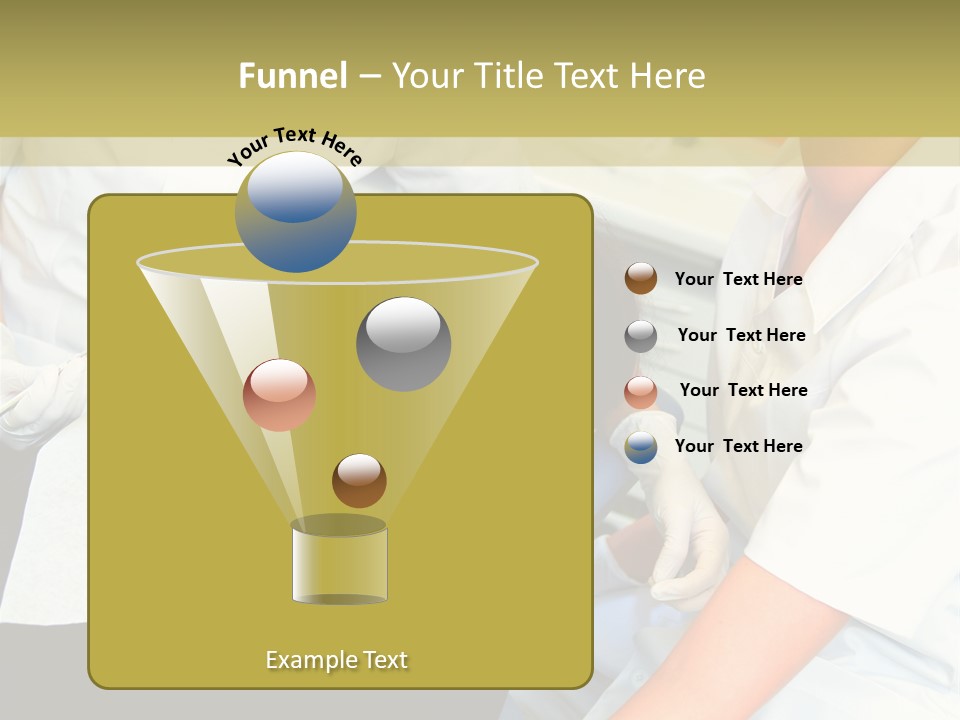960x720 pixels.
Task: Click the bold word "Funnel" in the title
Action: click(293, 76)
